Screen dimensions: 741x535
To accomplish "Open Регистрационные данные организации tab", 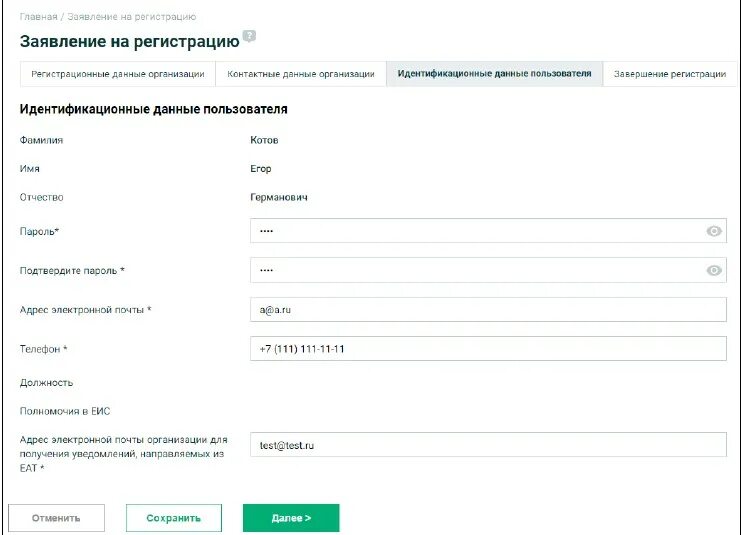I will click(118, 74).
